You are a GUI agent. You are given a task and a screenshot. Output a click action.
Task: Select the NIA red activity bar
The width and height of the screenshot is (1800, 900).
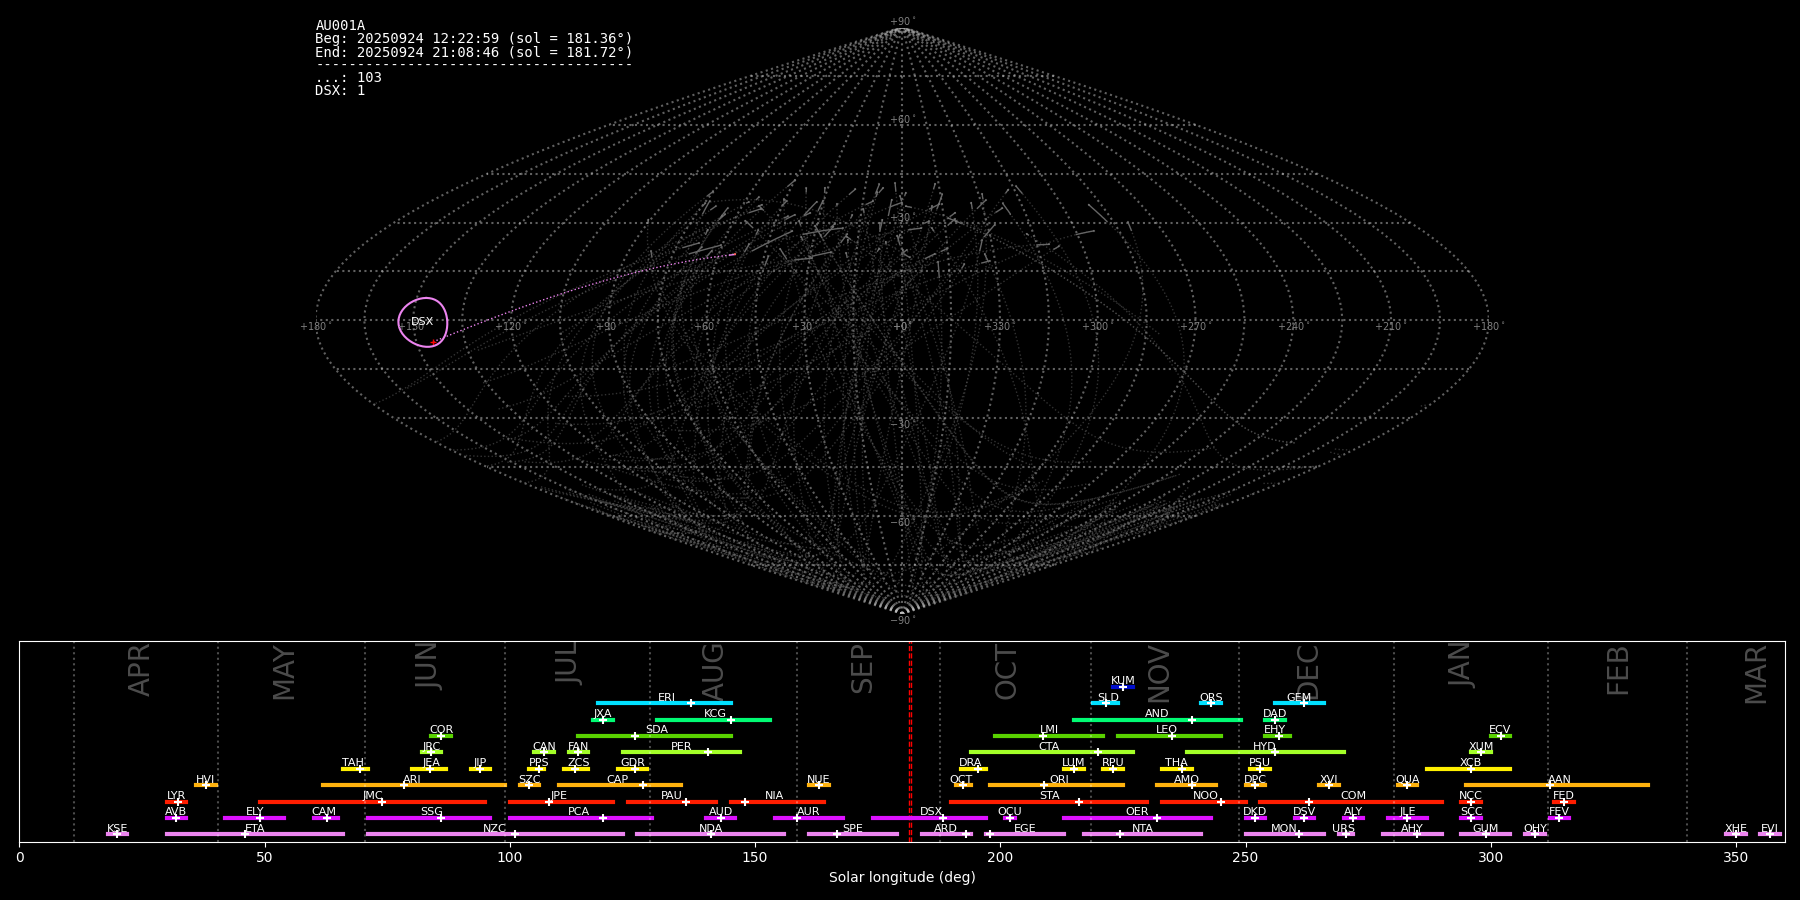(777, 802)
